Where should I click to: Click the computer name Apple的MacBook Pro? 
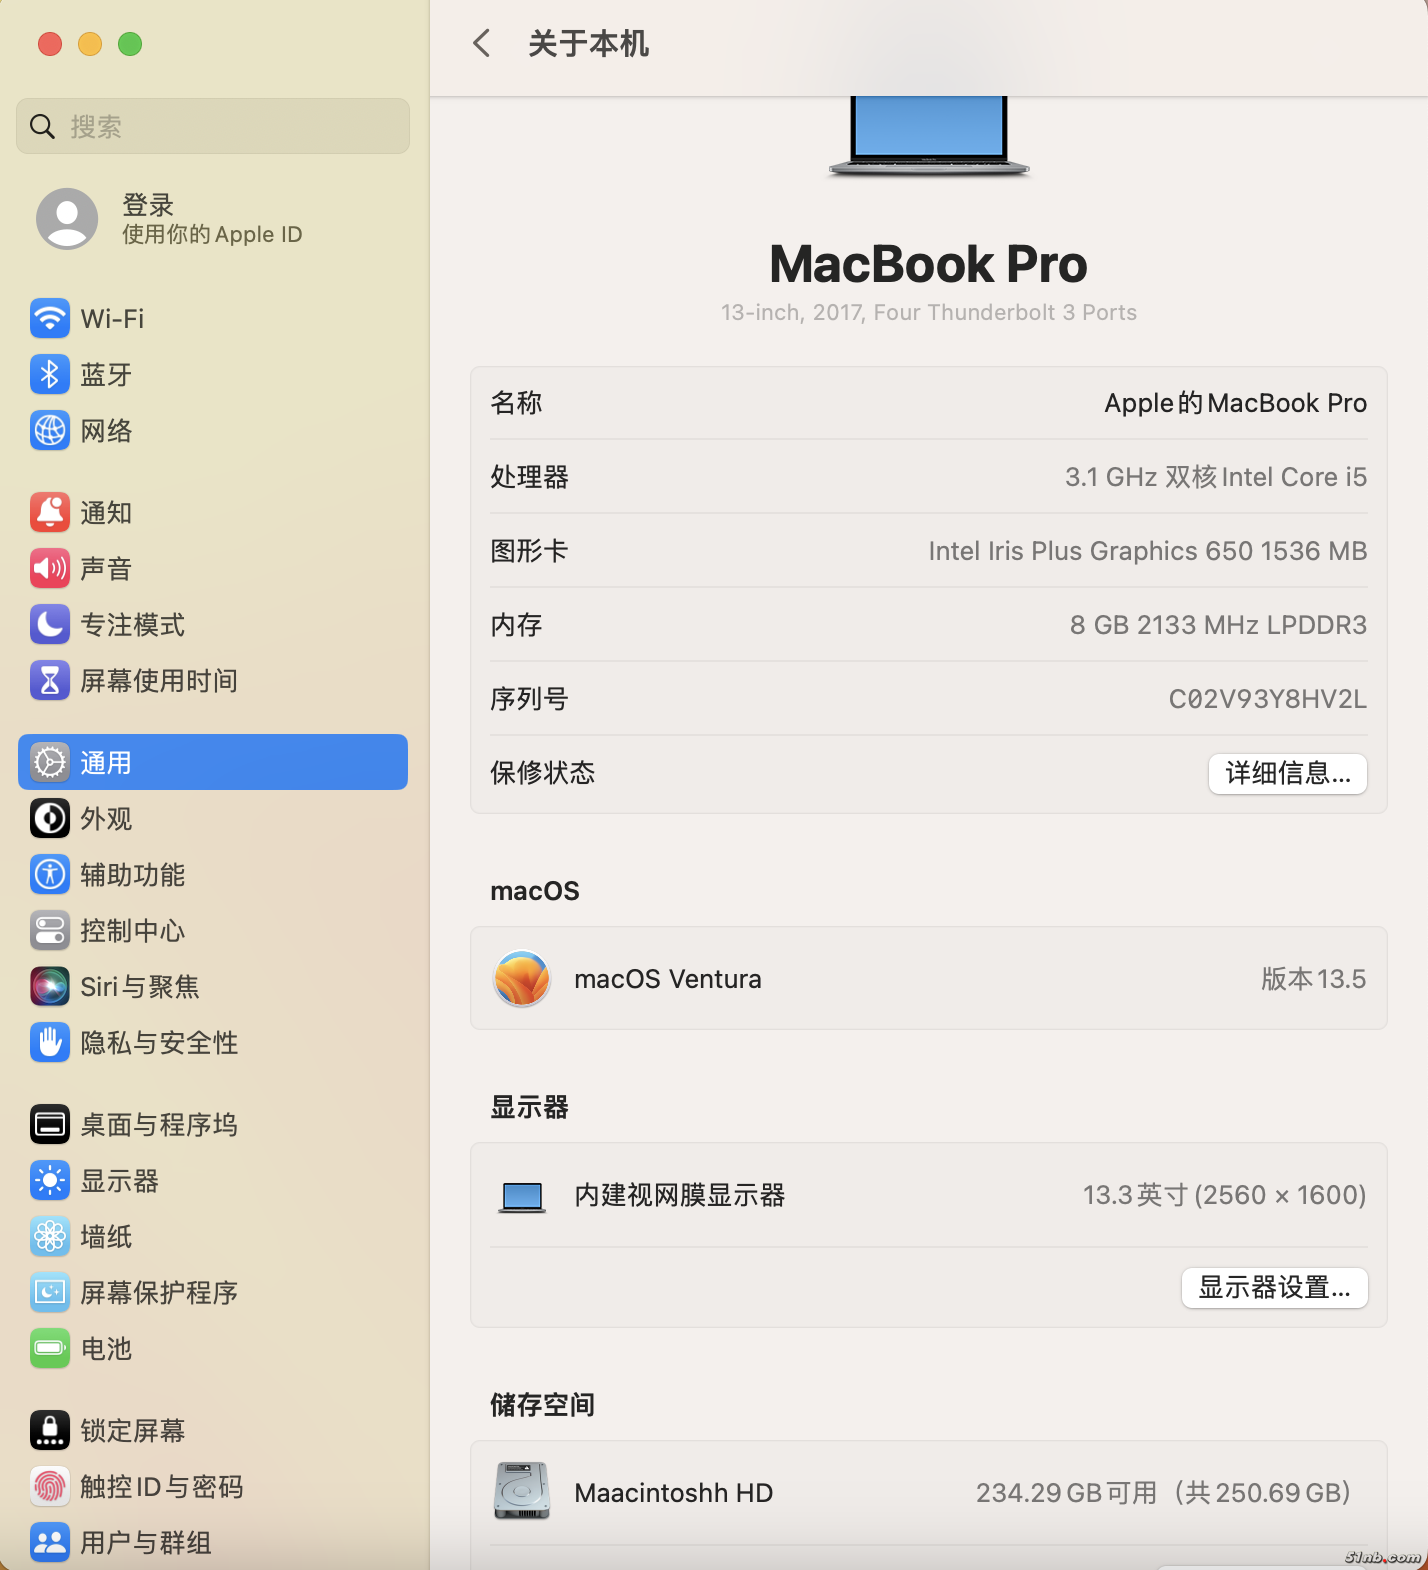coord(1235,403)
